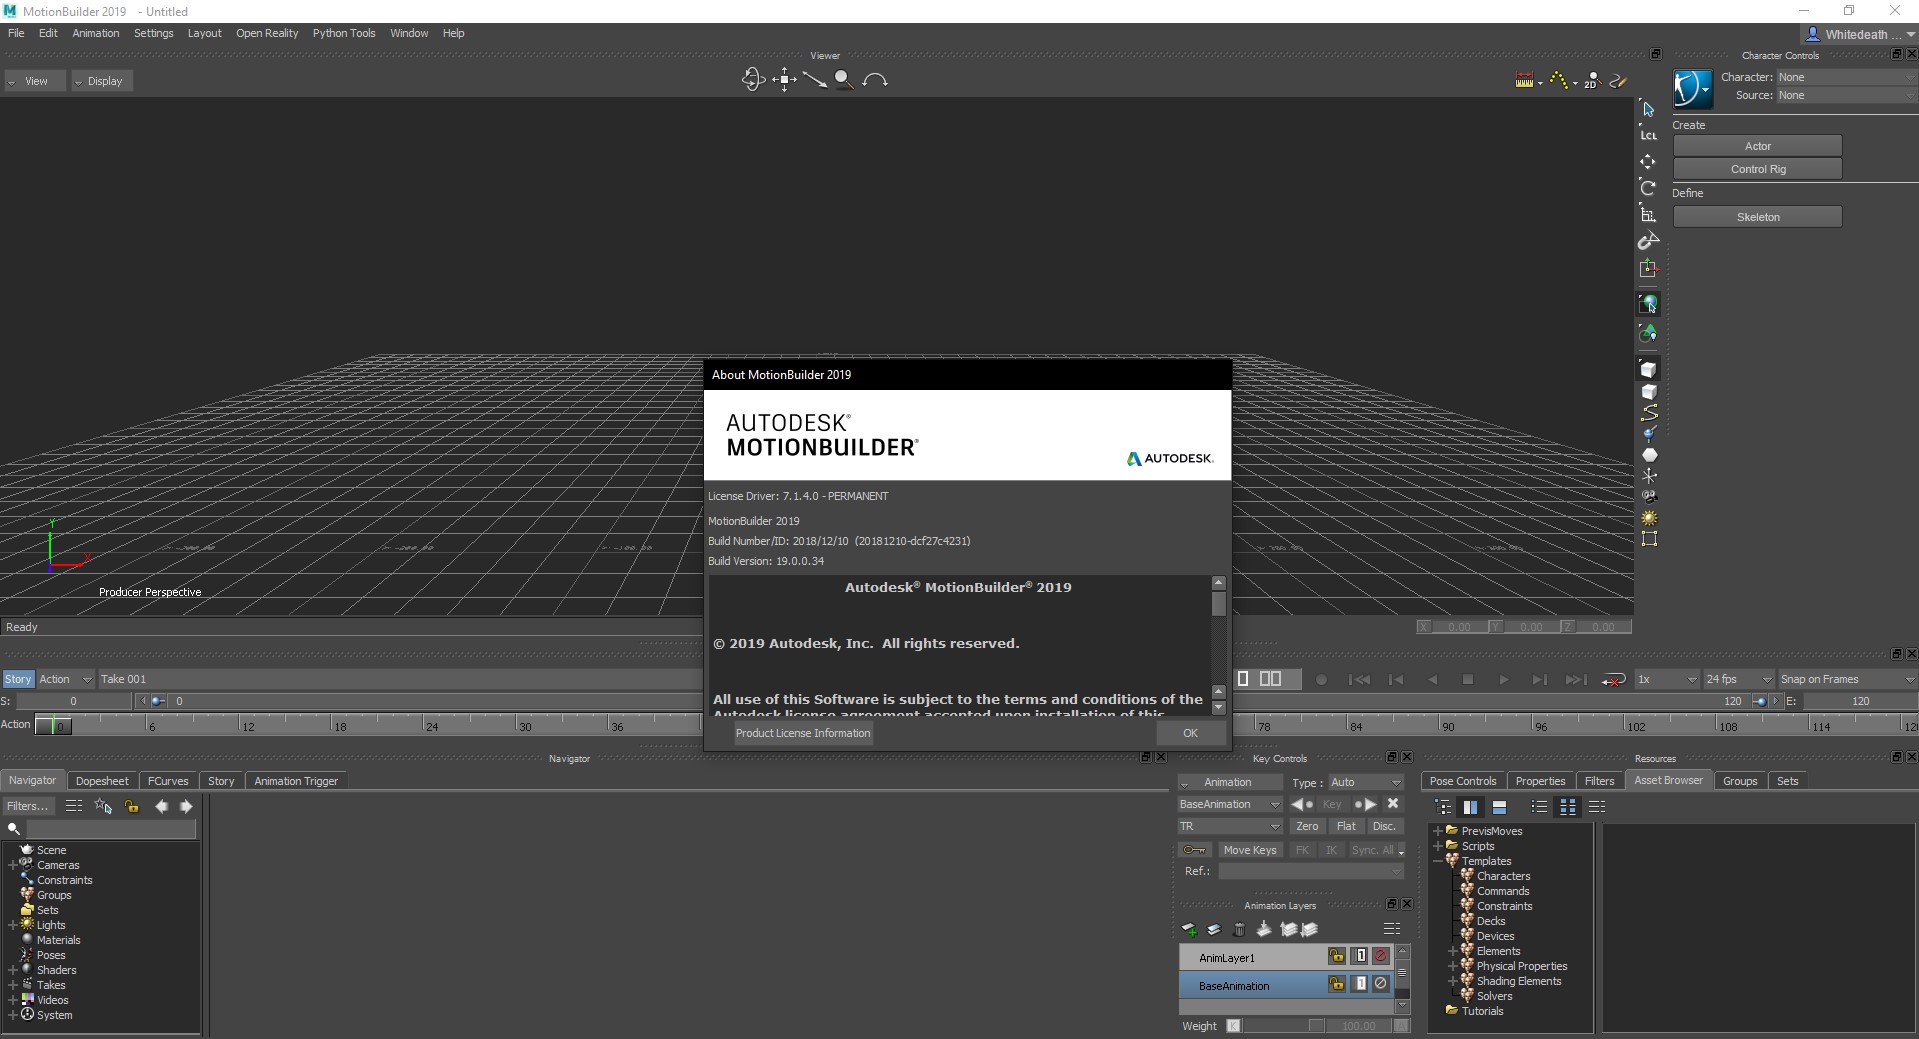Click the sun light display icon
The height and width of the screenshot is (1039, 1919).
[x=1648, y=518]
